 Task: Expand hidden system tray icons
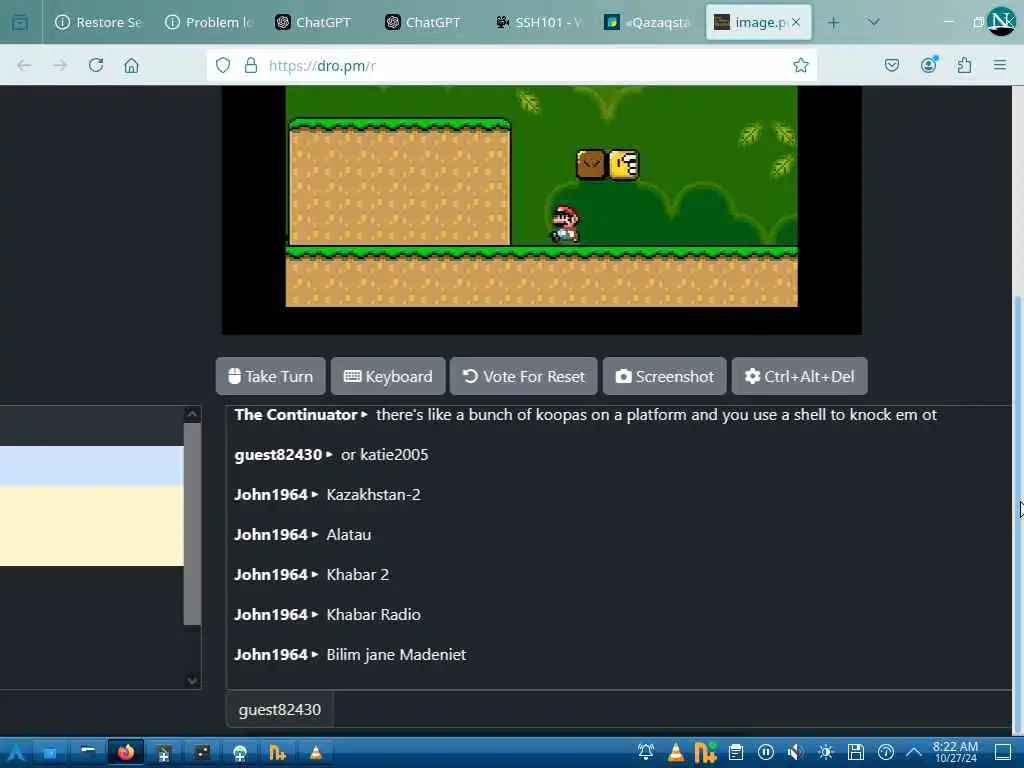[x=914, y=753]
